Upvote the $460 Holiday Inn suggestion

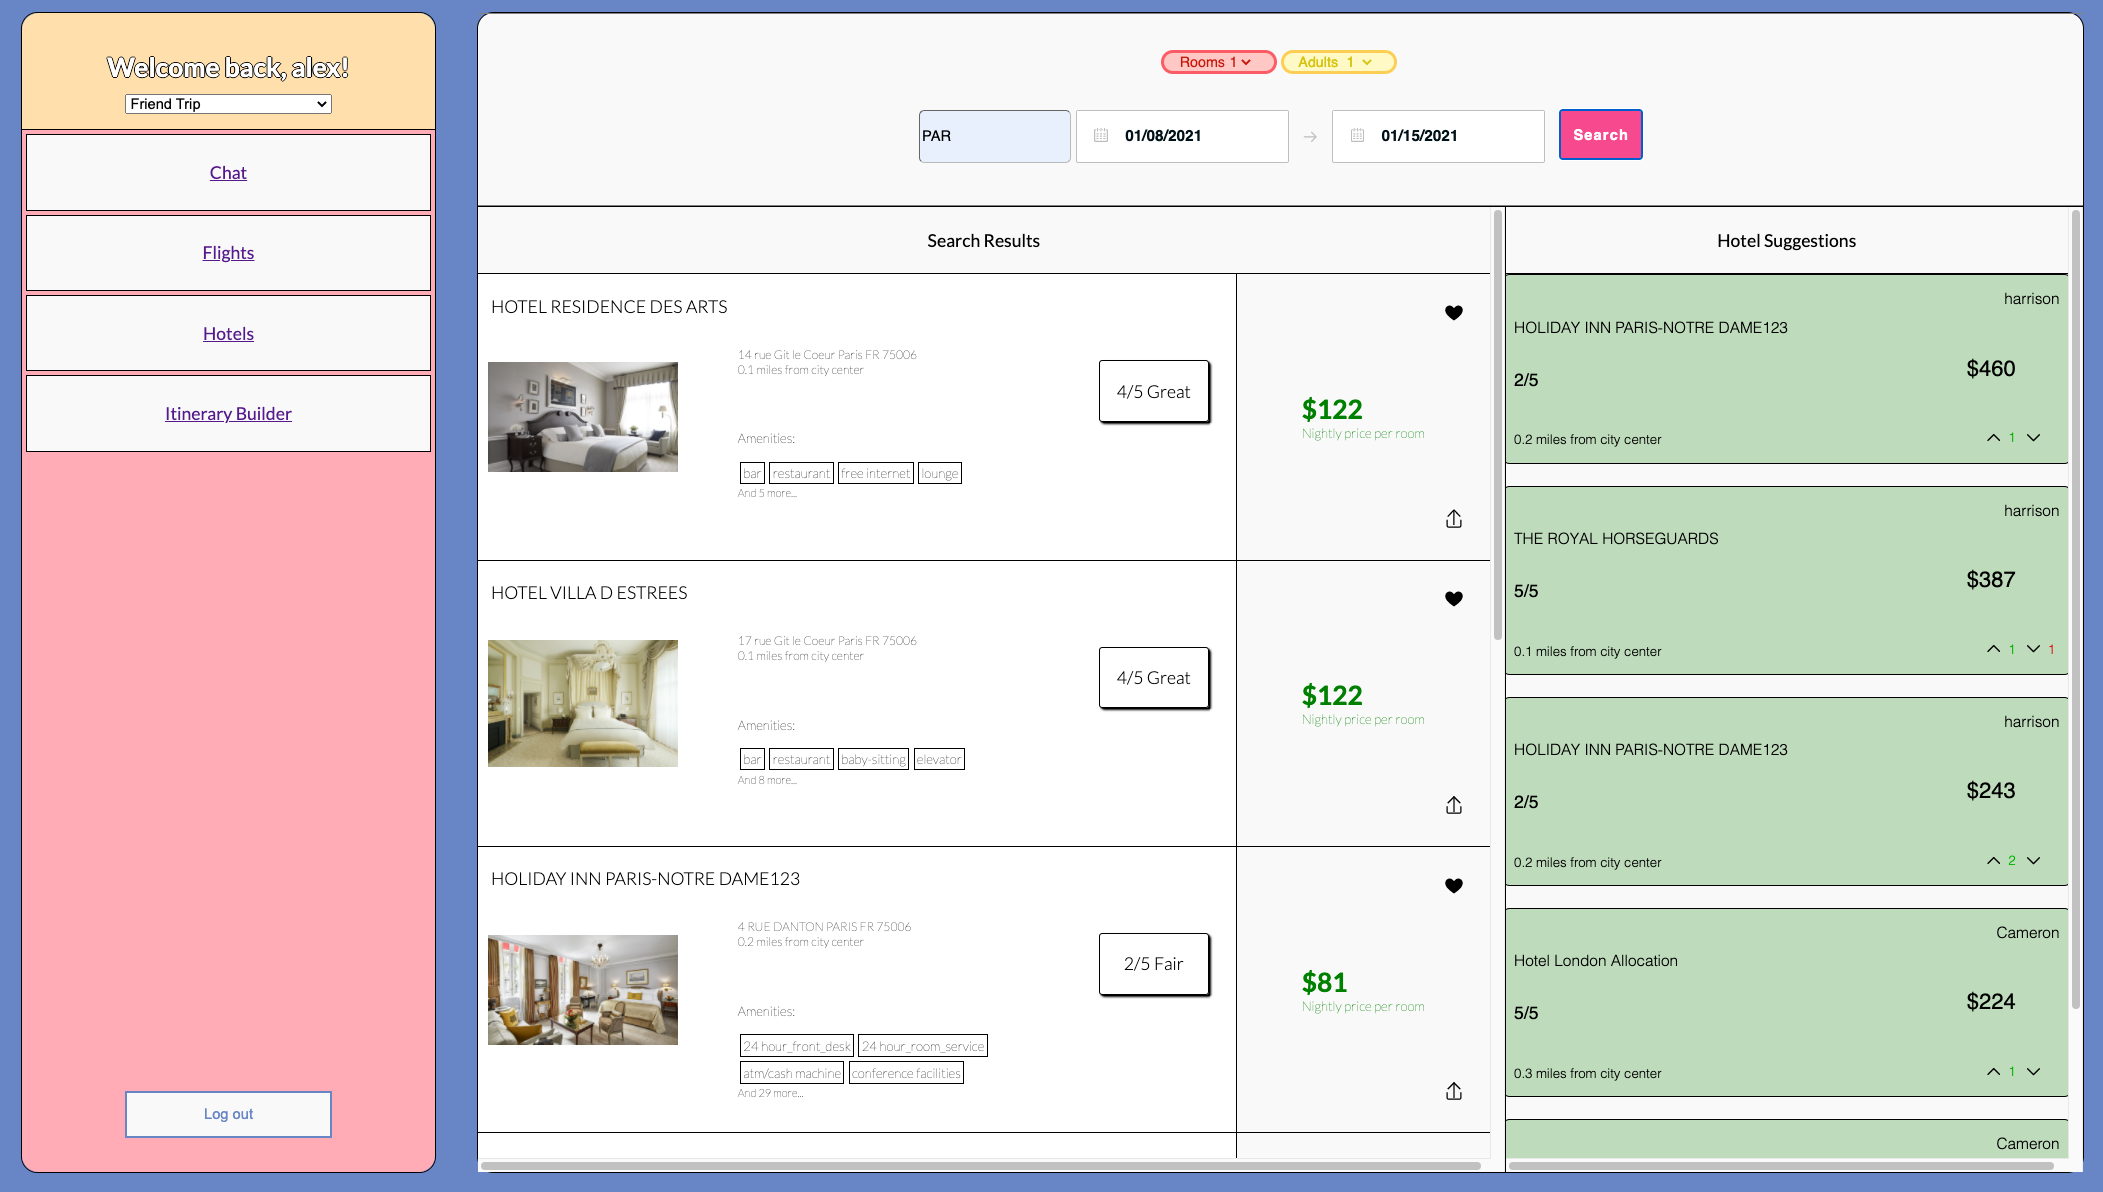pos(1993,438)
